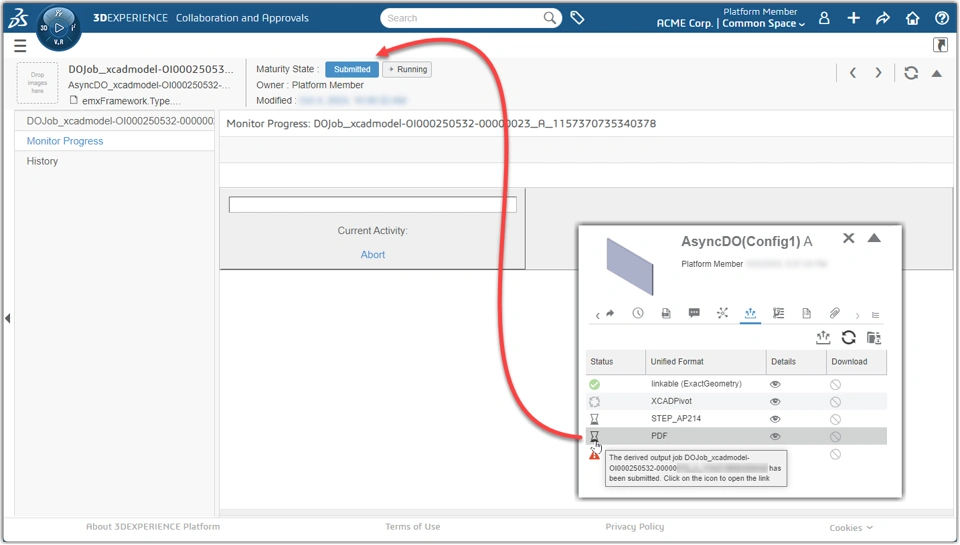Screen dimensions: 960x545
Task: Click the panel pin icon at top right
Action: [x=940, y=45]
